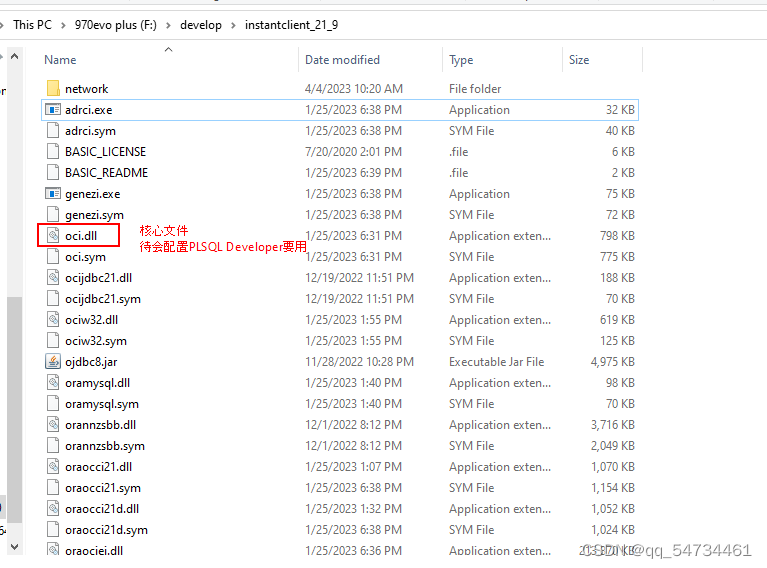Screen dimensions: 767x568
Task: Select the adrci.exe application icon
Action: click(x=53, y=110)
